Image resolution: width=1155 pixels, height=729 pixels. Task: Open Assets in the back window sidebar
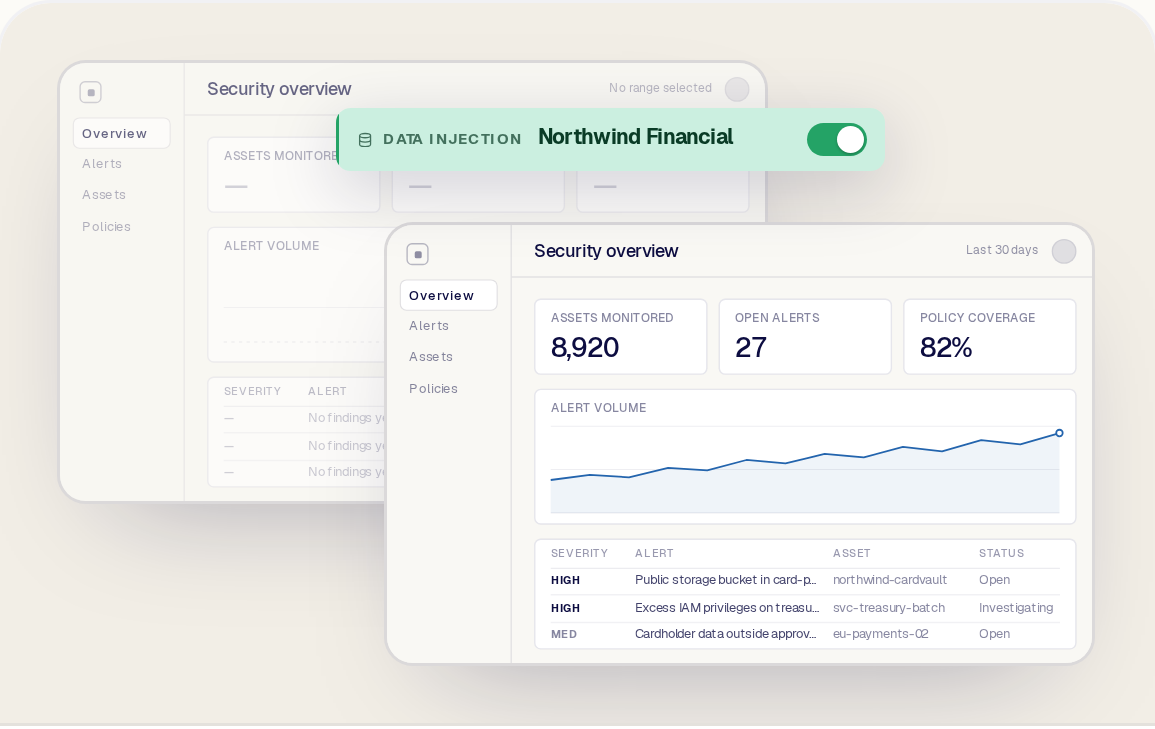click(x=104, y=194)
